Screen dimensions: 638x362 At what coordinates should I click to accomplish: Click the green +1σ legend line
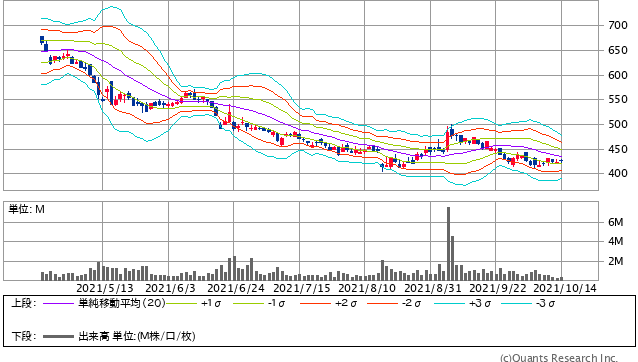point(181,303)
